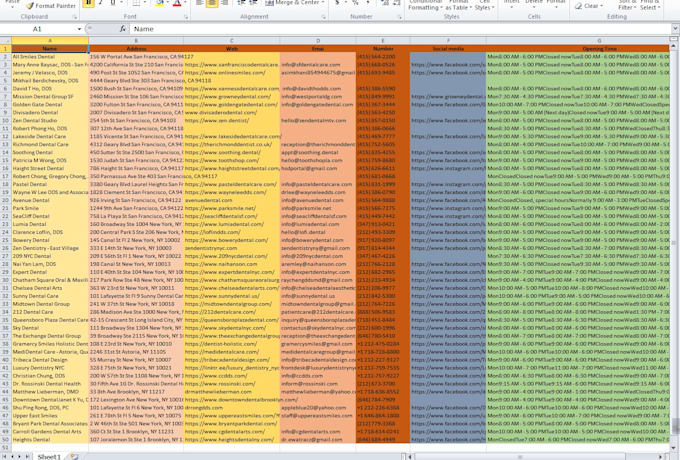Click the Name Box showing A1
Screen dimensions: 680x460
(38, 29)
